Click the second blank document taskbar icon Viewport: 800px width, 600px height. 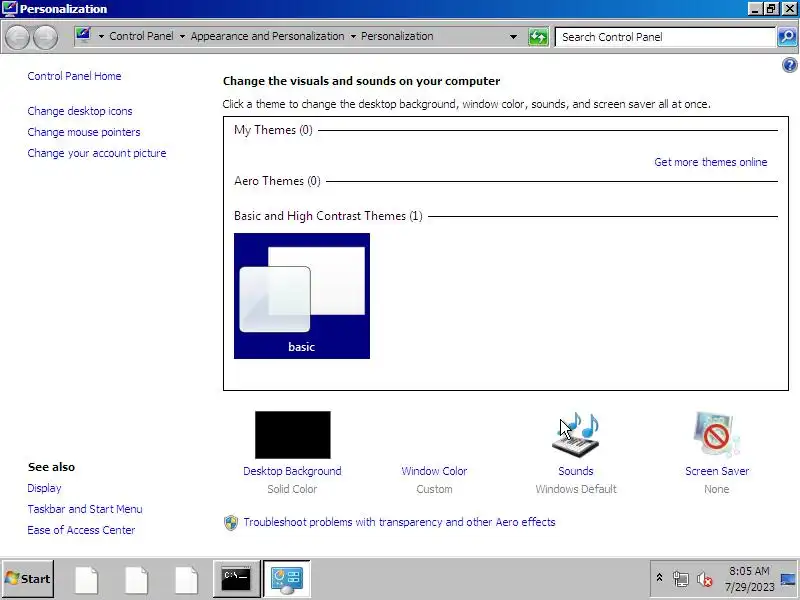pyautogui.click(x=136, y=580)
